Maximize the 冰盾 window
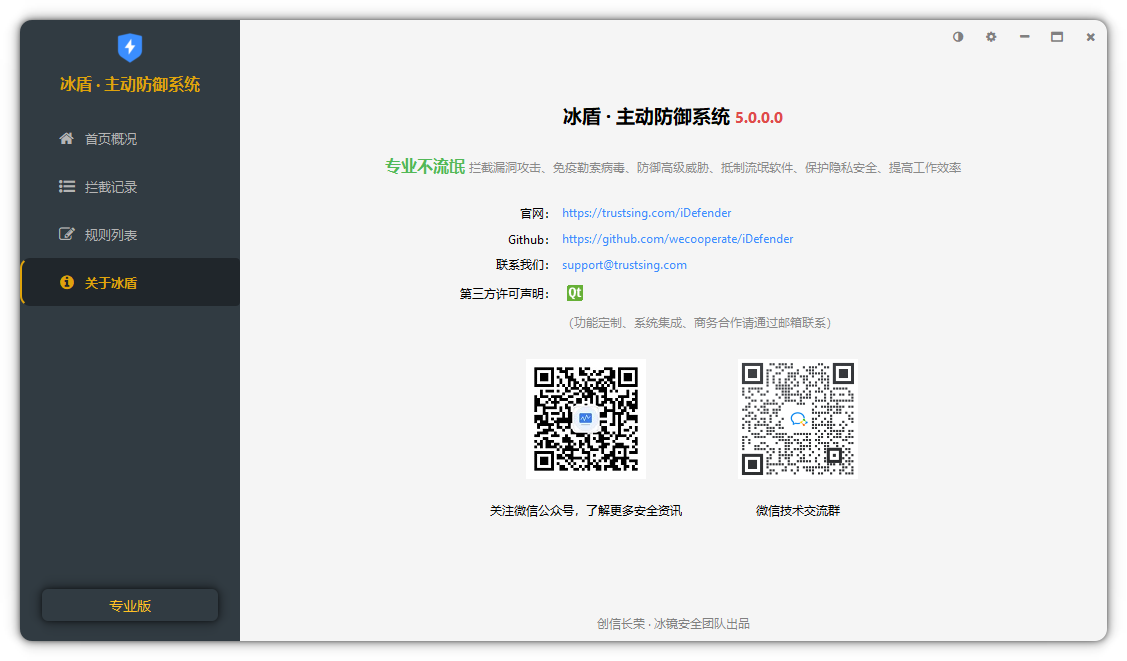 [x=1057, y=37]
